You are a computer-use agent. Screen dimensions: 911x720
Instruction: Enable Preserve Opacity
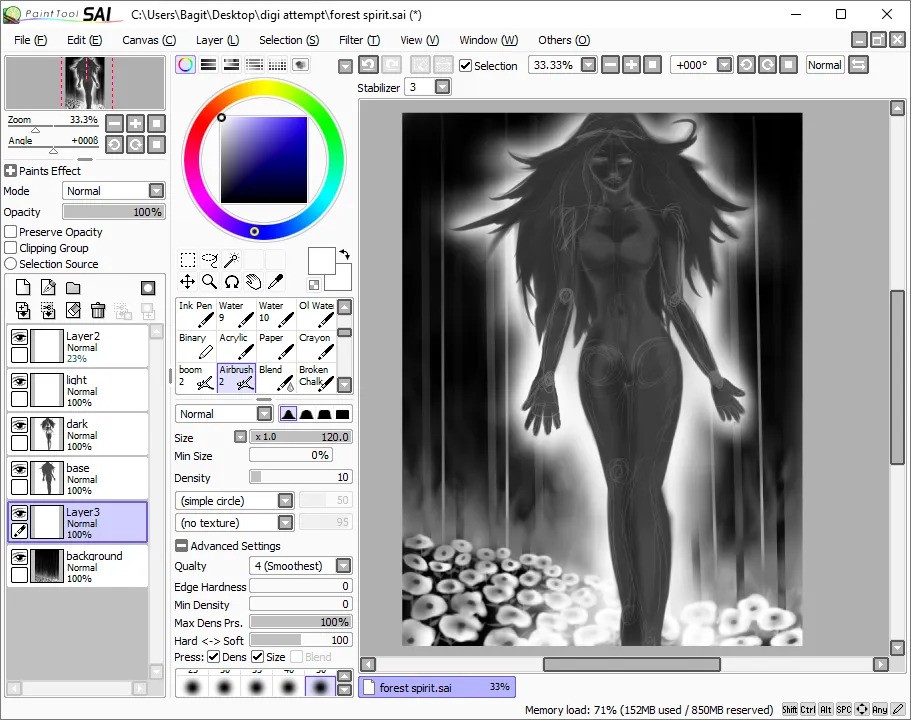(10, 232)
